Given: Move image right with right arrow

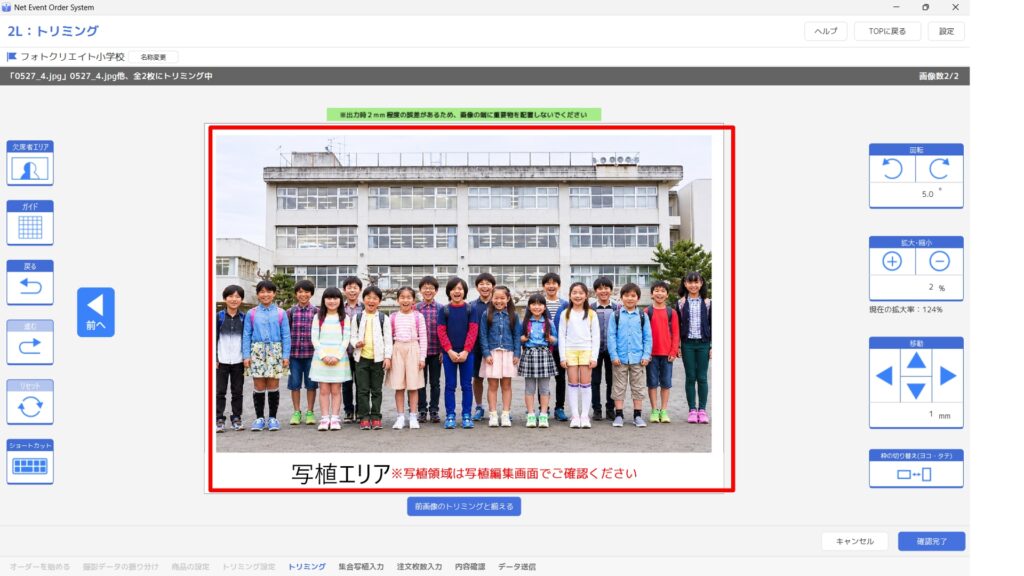Looking at the screenshot, I should coord(948,376).
